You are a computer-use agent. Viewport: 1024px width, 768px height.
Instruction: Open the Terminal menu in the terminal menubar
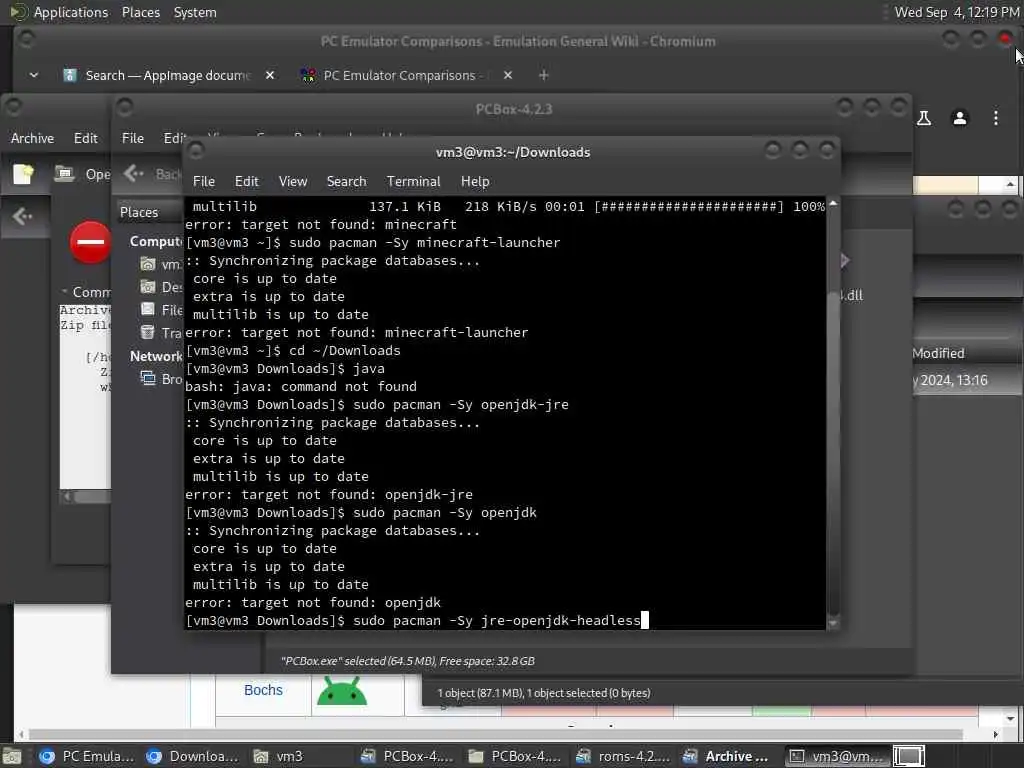[413, 182]
